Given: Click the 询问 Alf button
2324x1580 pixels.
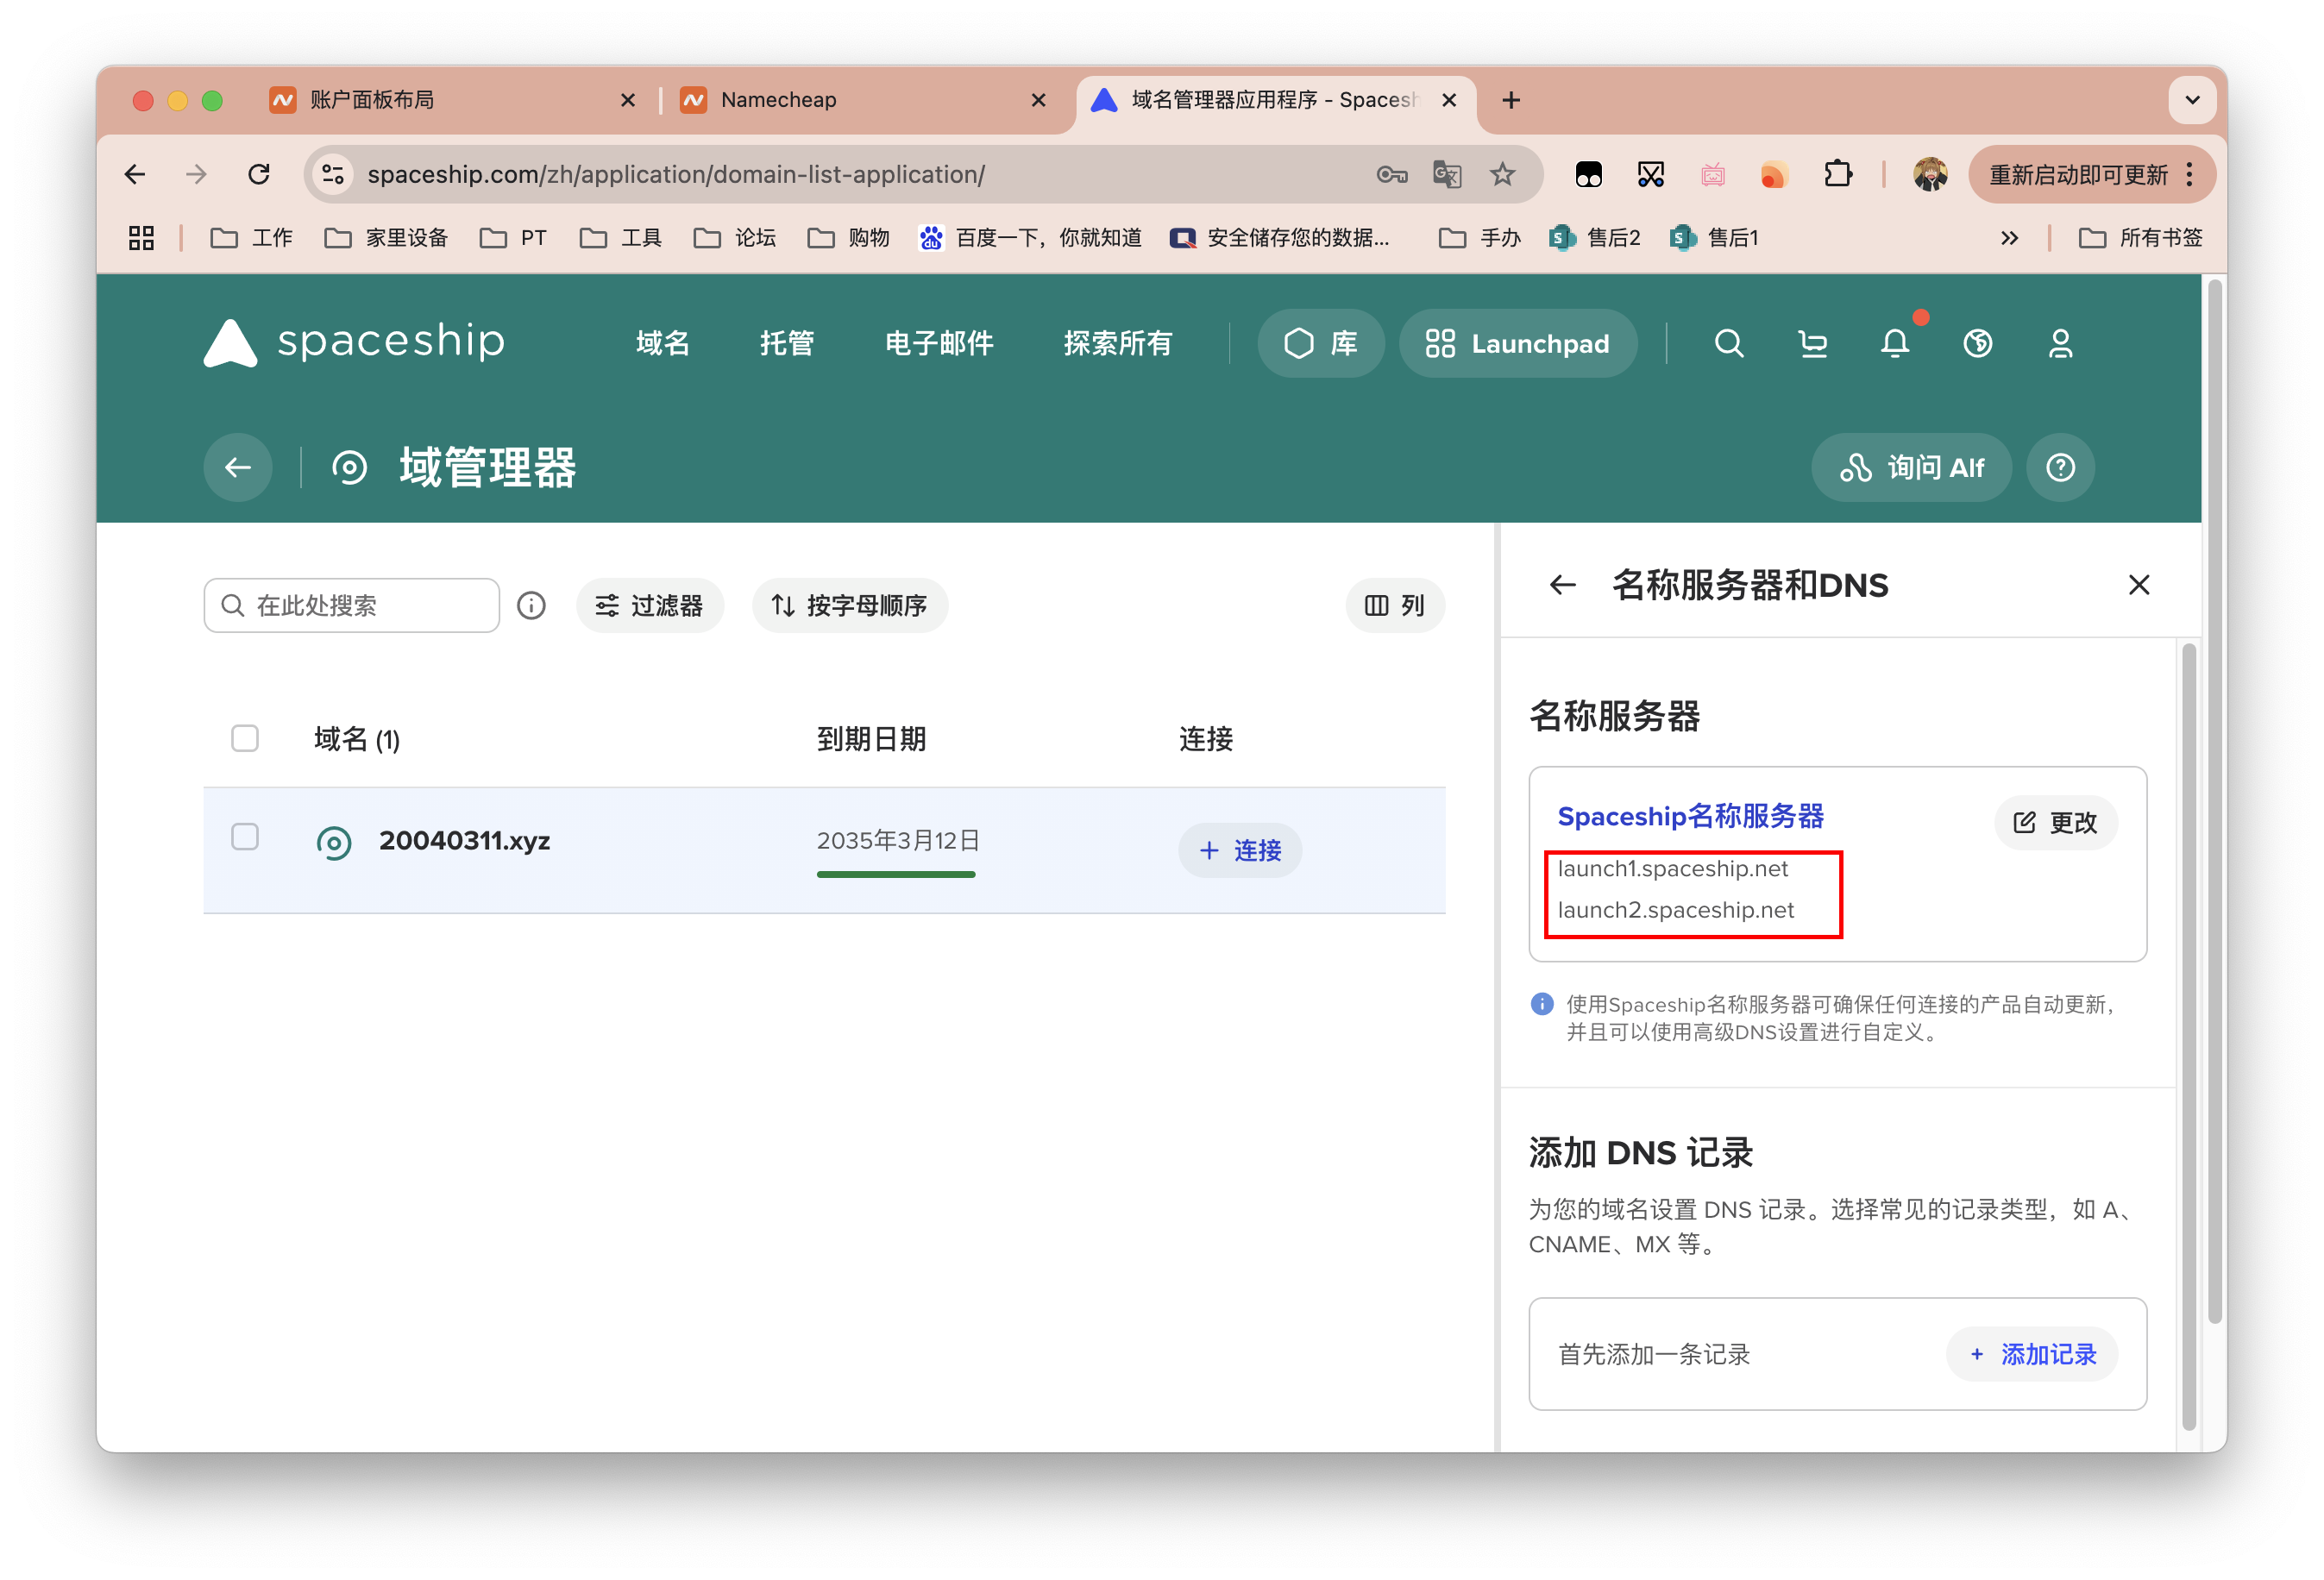Looking at the screenshot, I should (x=1912, y=467).
